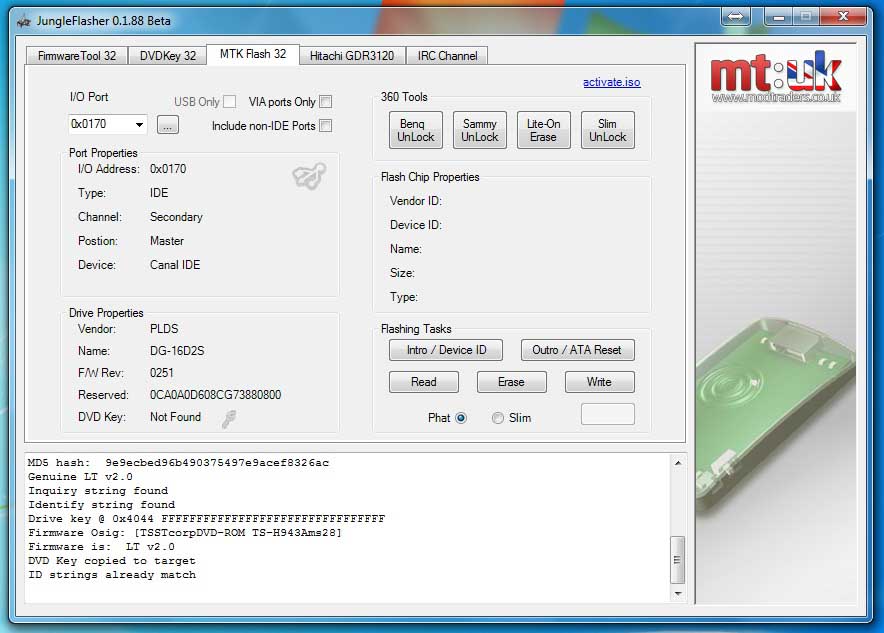Click the Outro / ATA Reset button

coord(577,350)
